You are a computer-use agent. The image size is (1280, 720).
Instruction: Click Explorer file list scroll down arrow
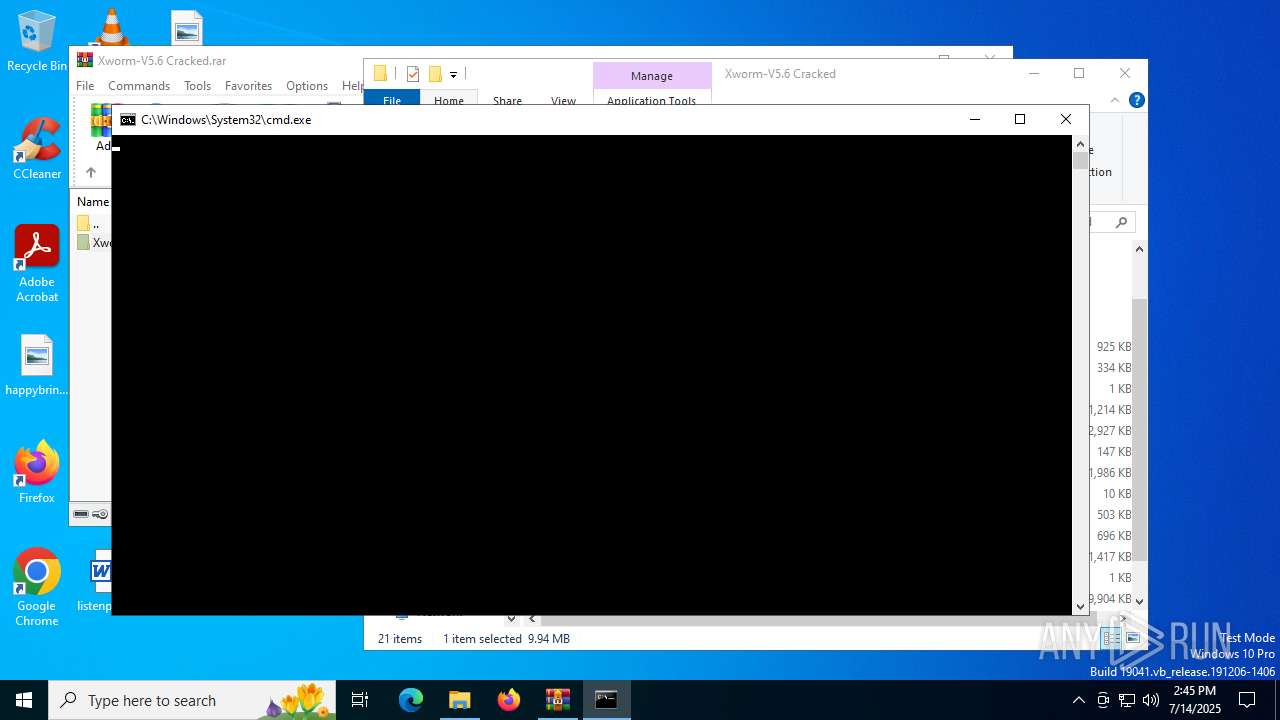coord(1139,600)
